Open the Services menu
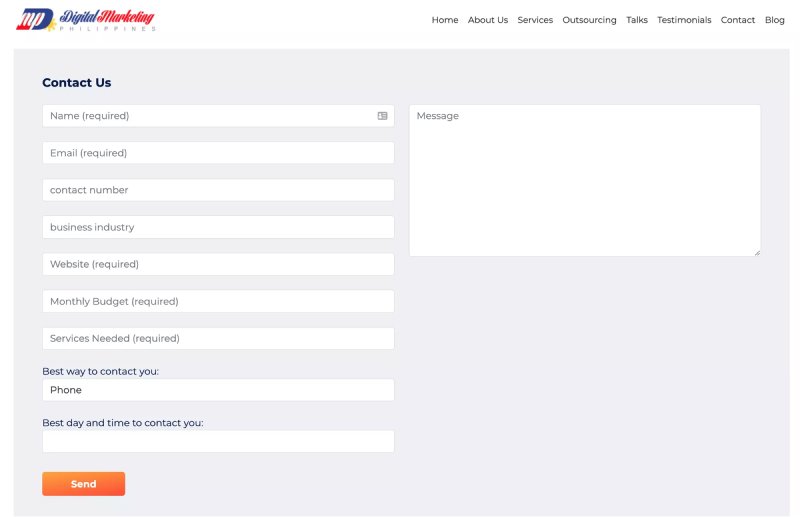The image size is (800, 517). coord(535,20)
